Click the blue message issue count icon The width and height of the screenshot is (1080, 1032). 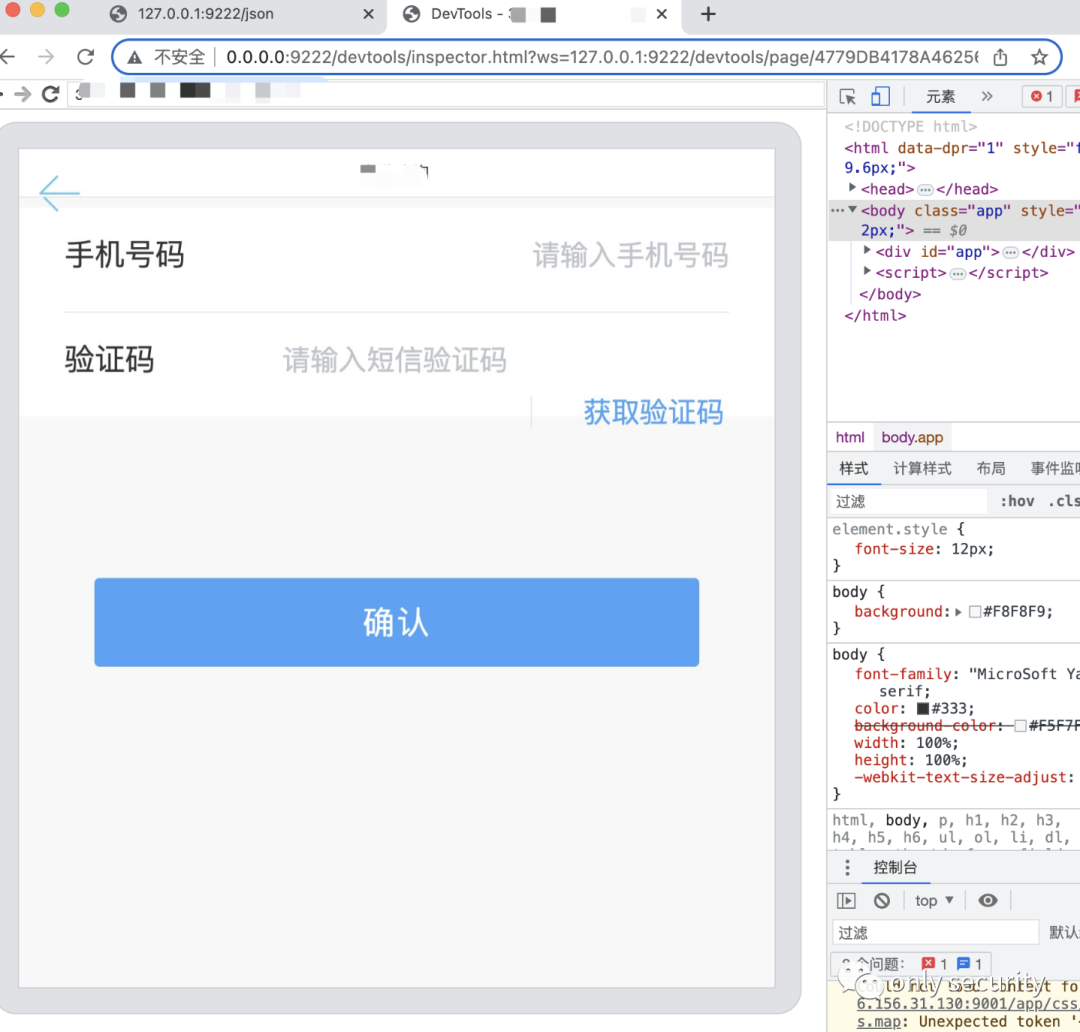pyautogui.click(x=963, y=964)
